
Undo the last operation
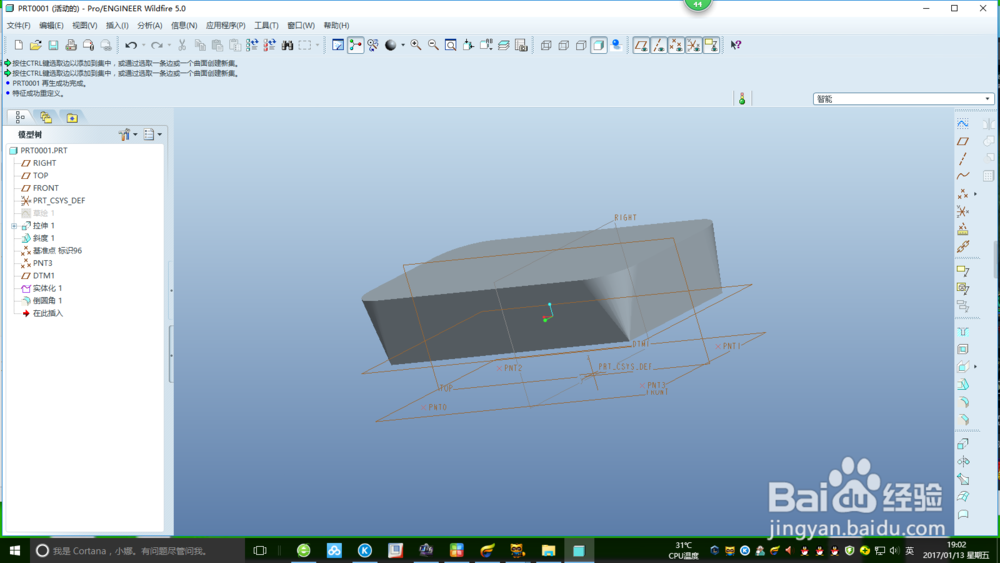[131, 45]
